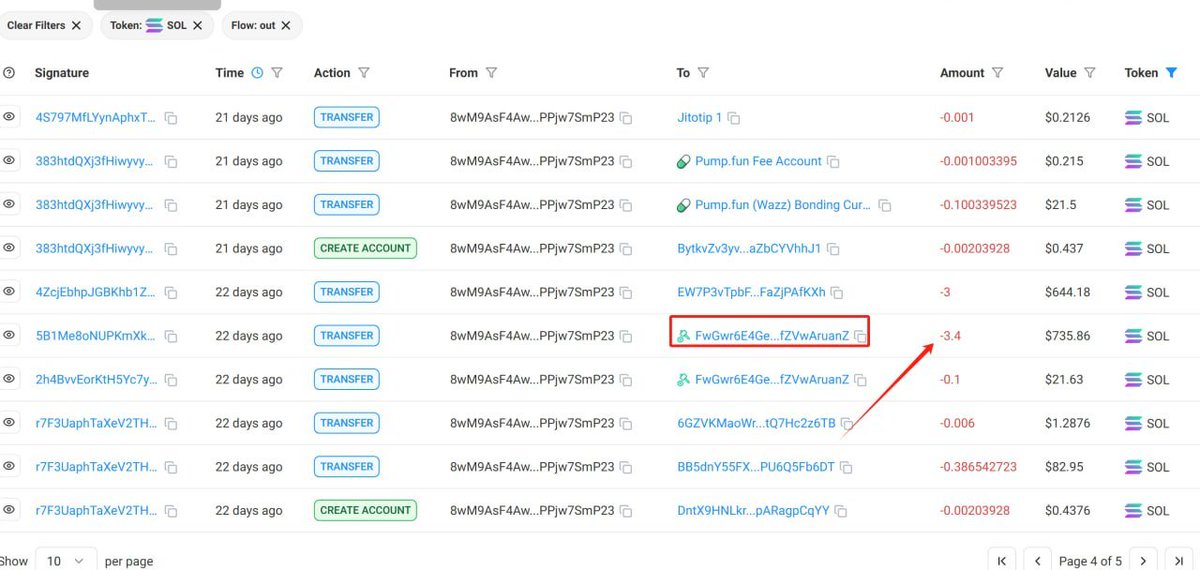Copy DntX9HNLkr...pARagpCqYY address
Viewport: 1200px width, 570px height.
841,511
